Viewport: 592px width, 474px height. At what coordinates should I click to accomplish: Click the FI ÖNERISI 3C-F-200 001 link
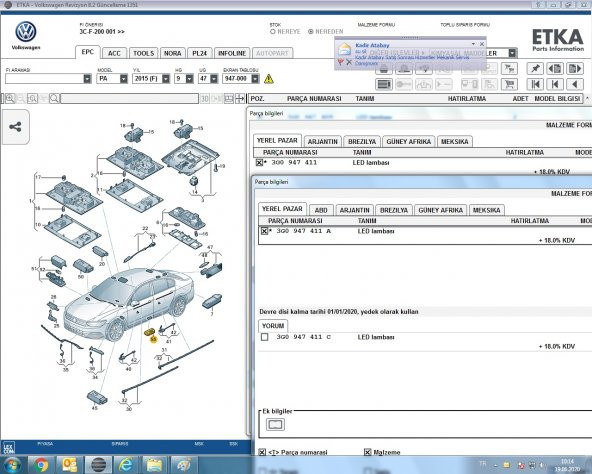tap(102, 32)
